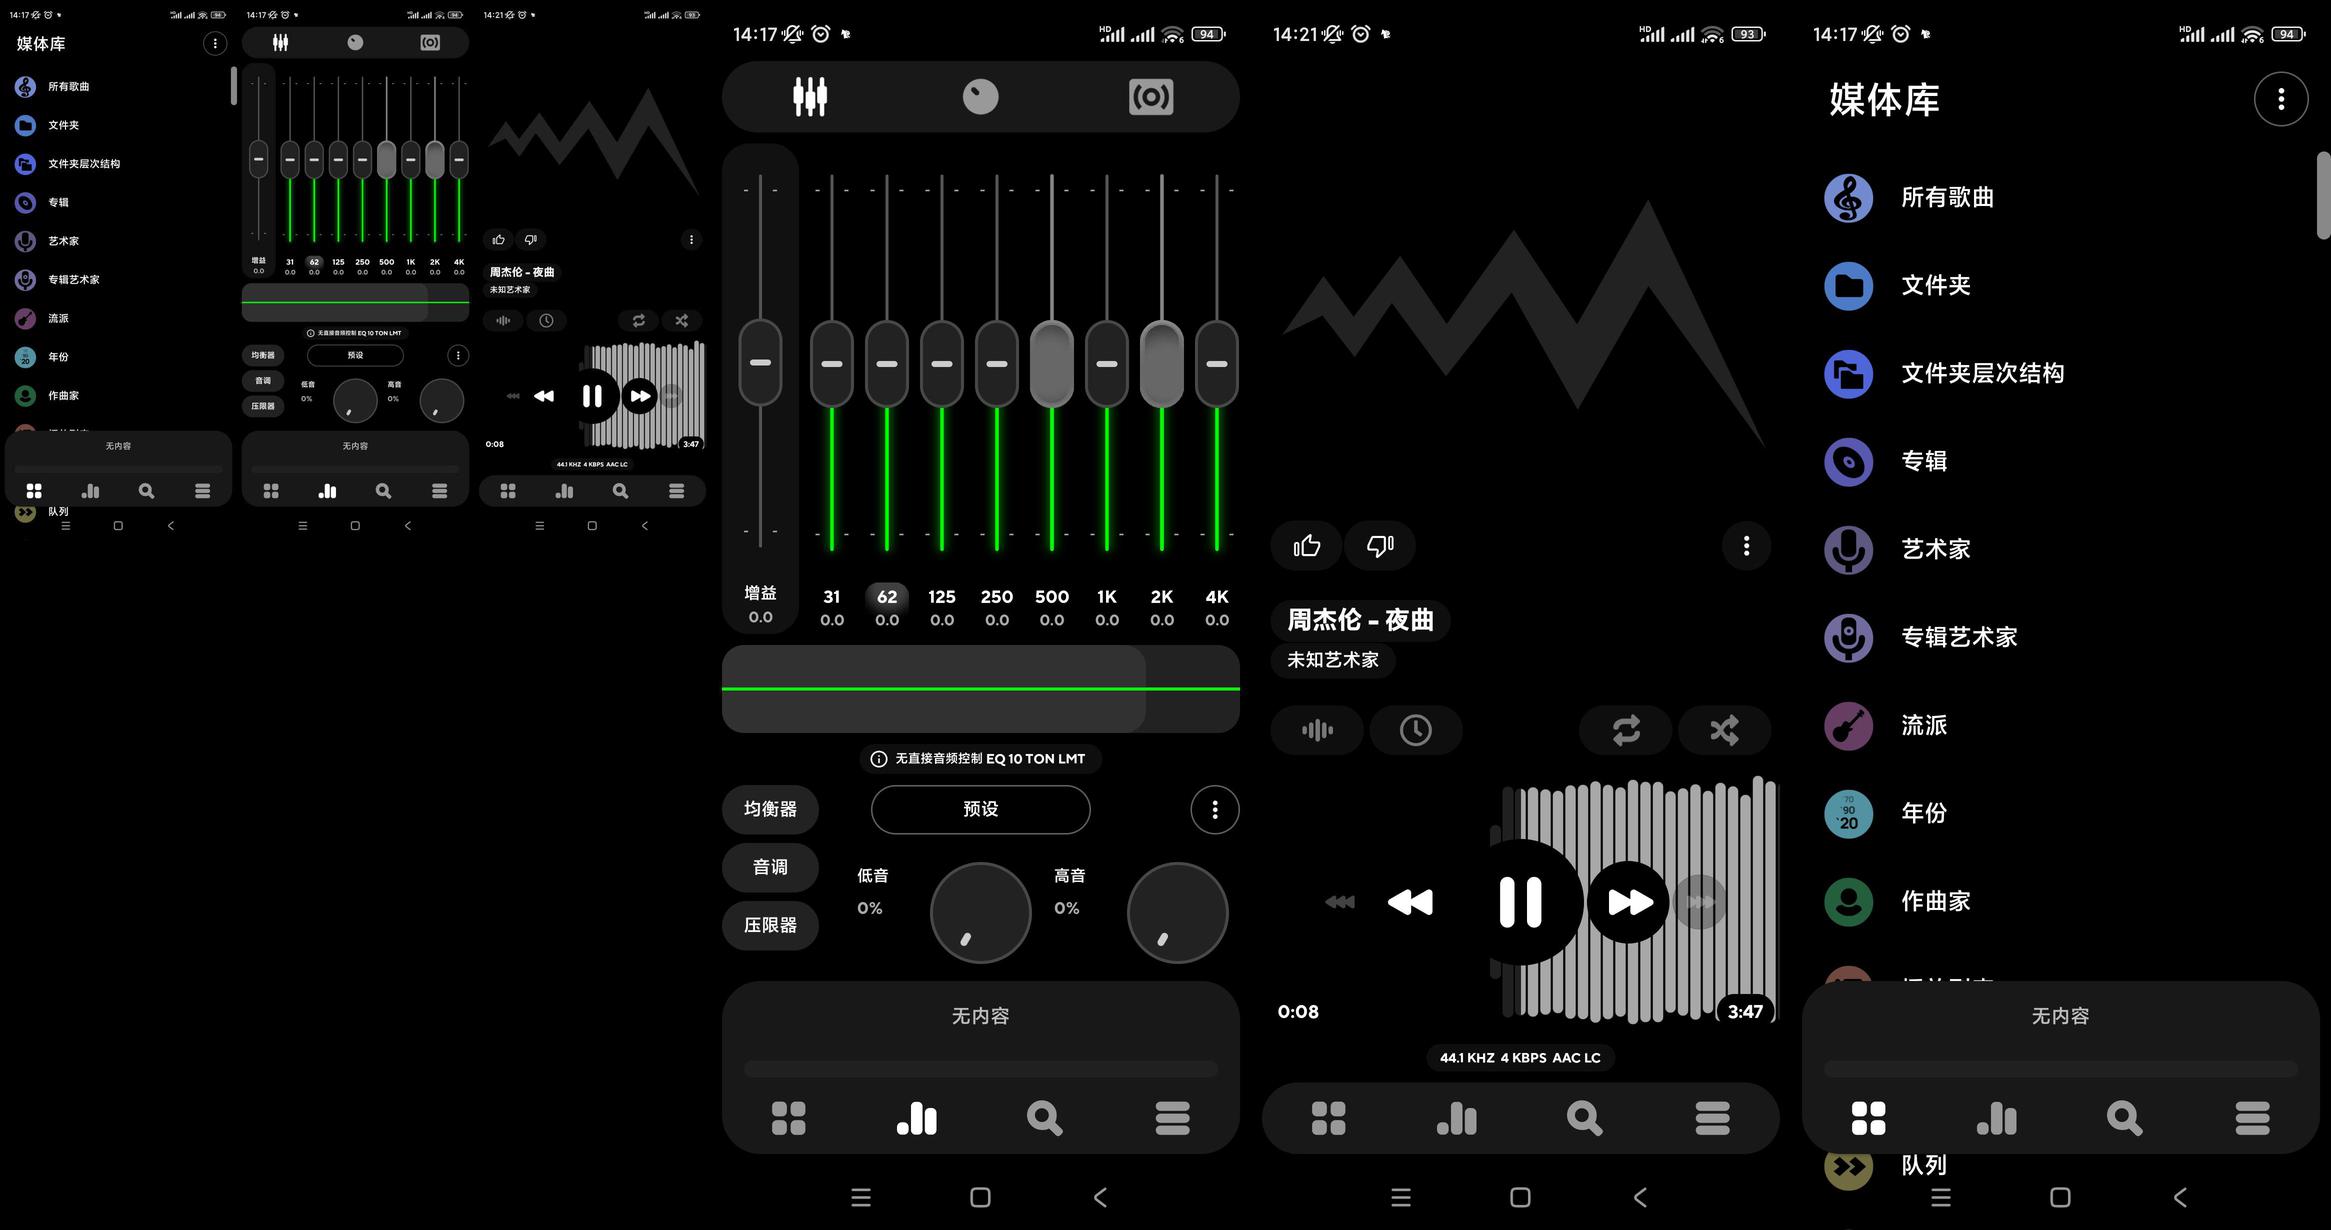Tap the treble clef icon for 所有歌曲 in large library
The width and height of the screenshot is (2331, 1230).
pyautogui.click(x=1848, y=198)
